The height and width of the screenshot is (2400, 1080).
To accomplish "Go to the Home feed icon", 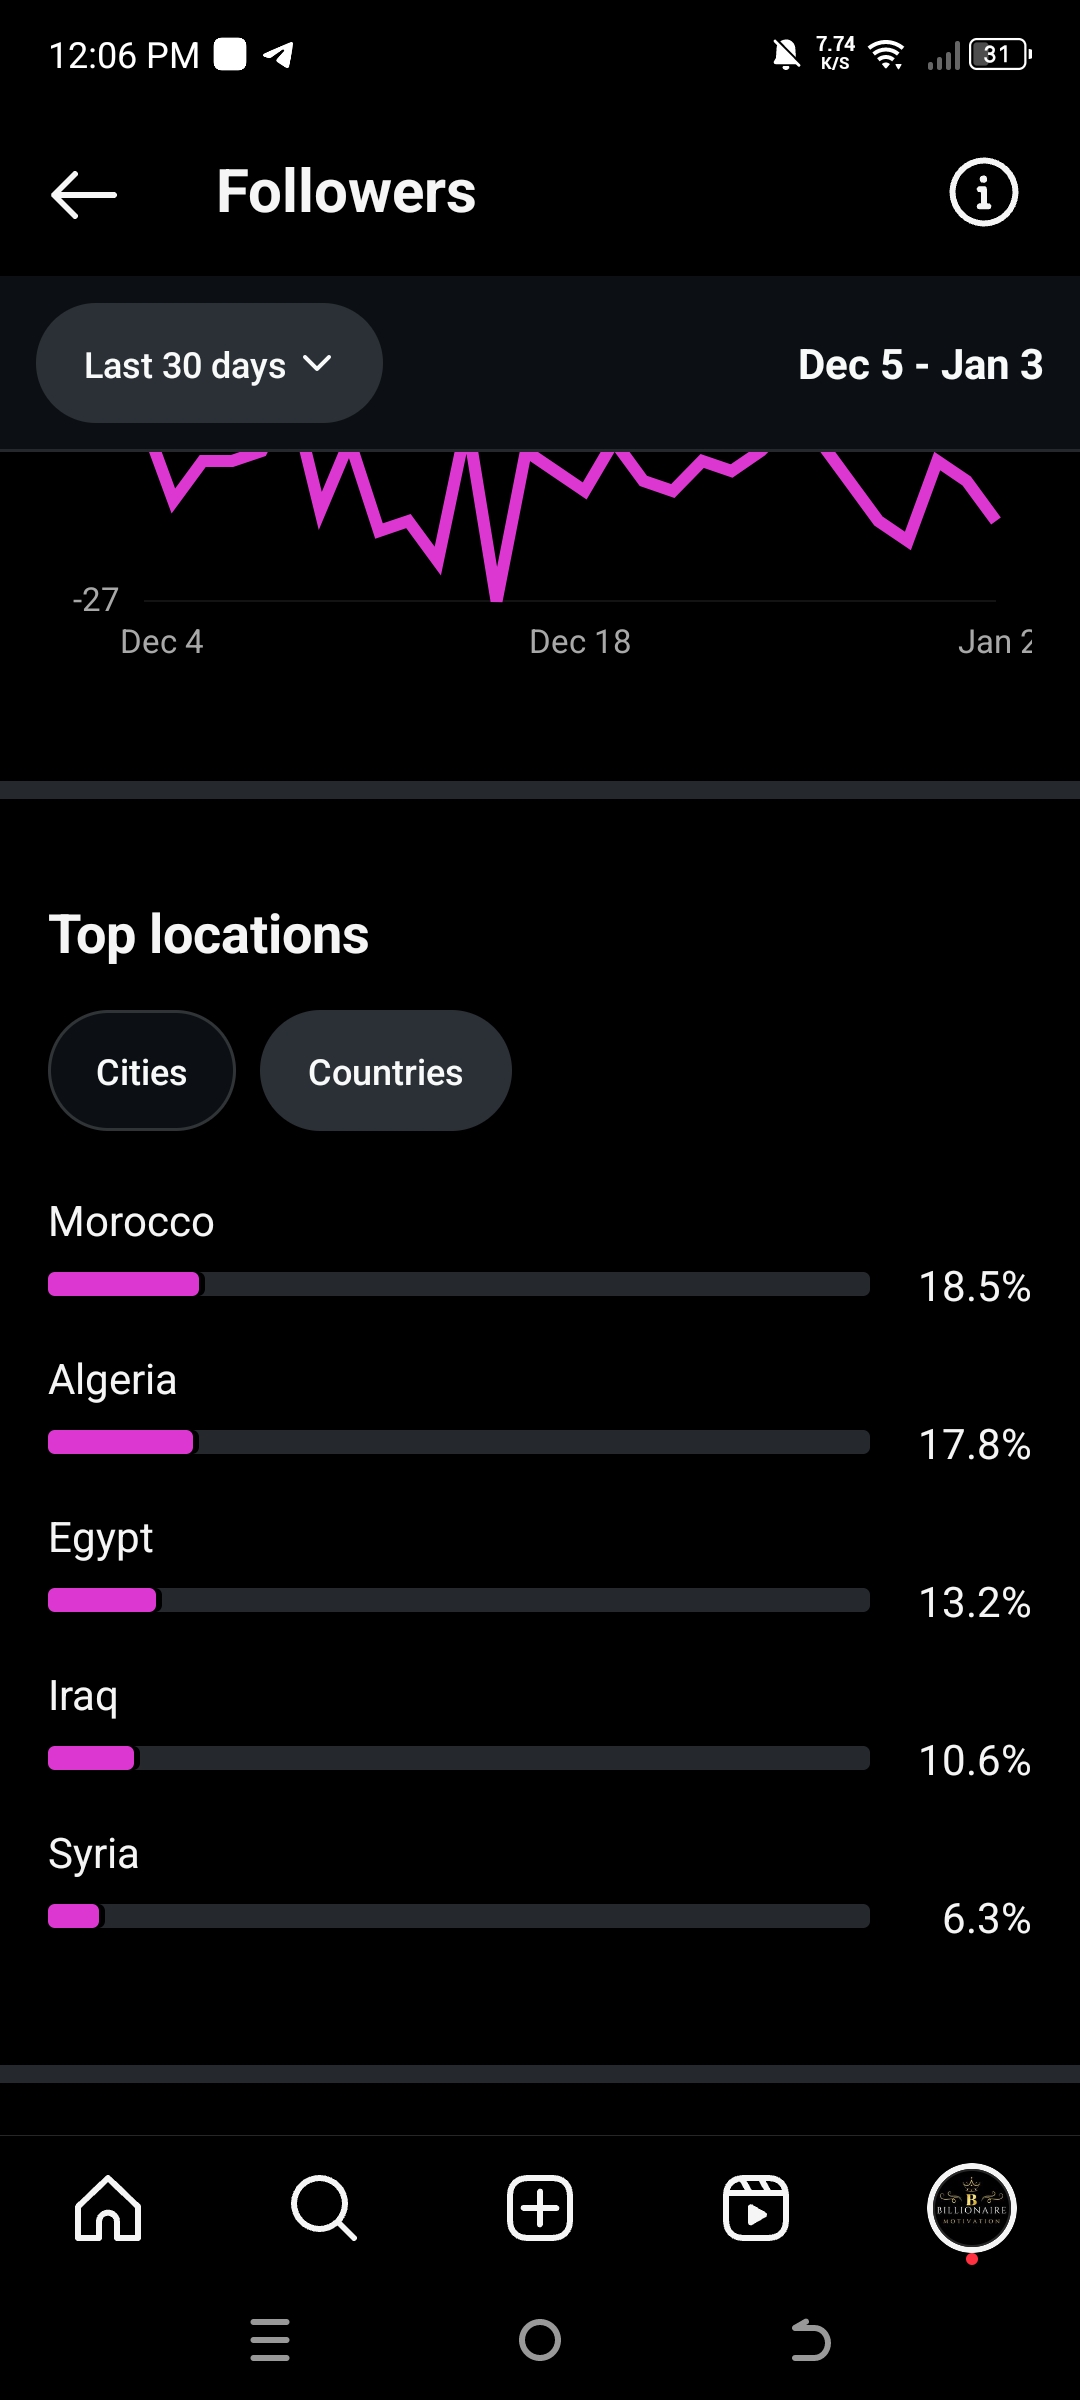I will [108, 2207].
